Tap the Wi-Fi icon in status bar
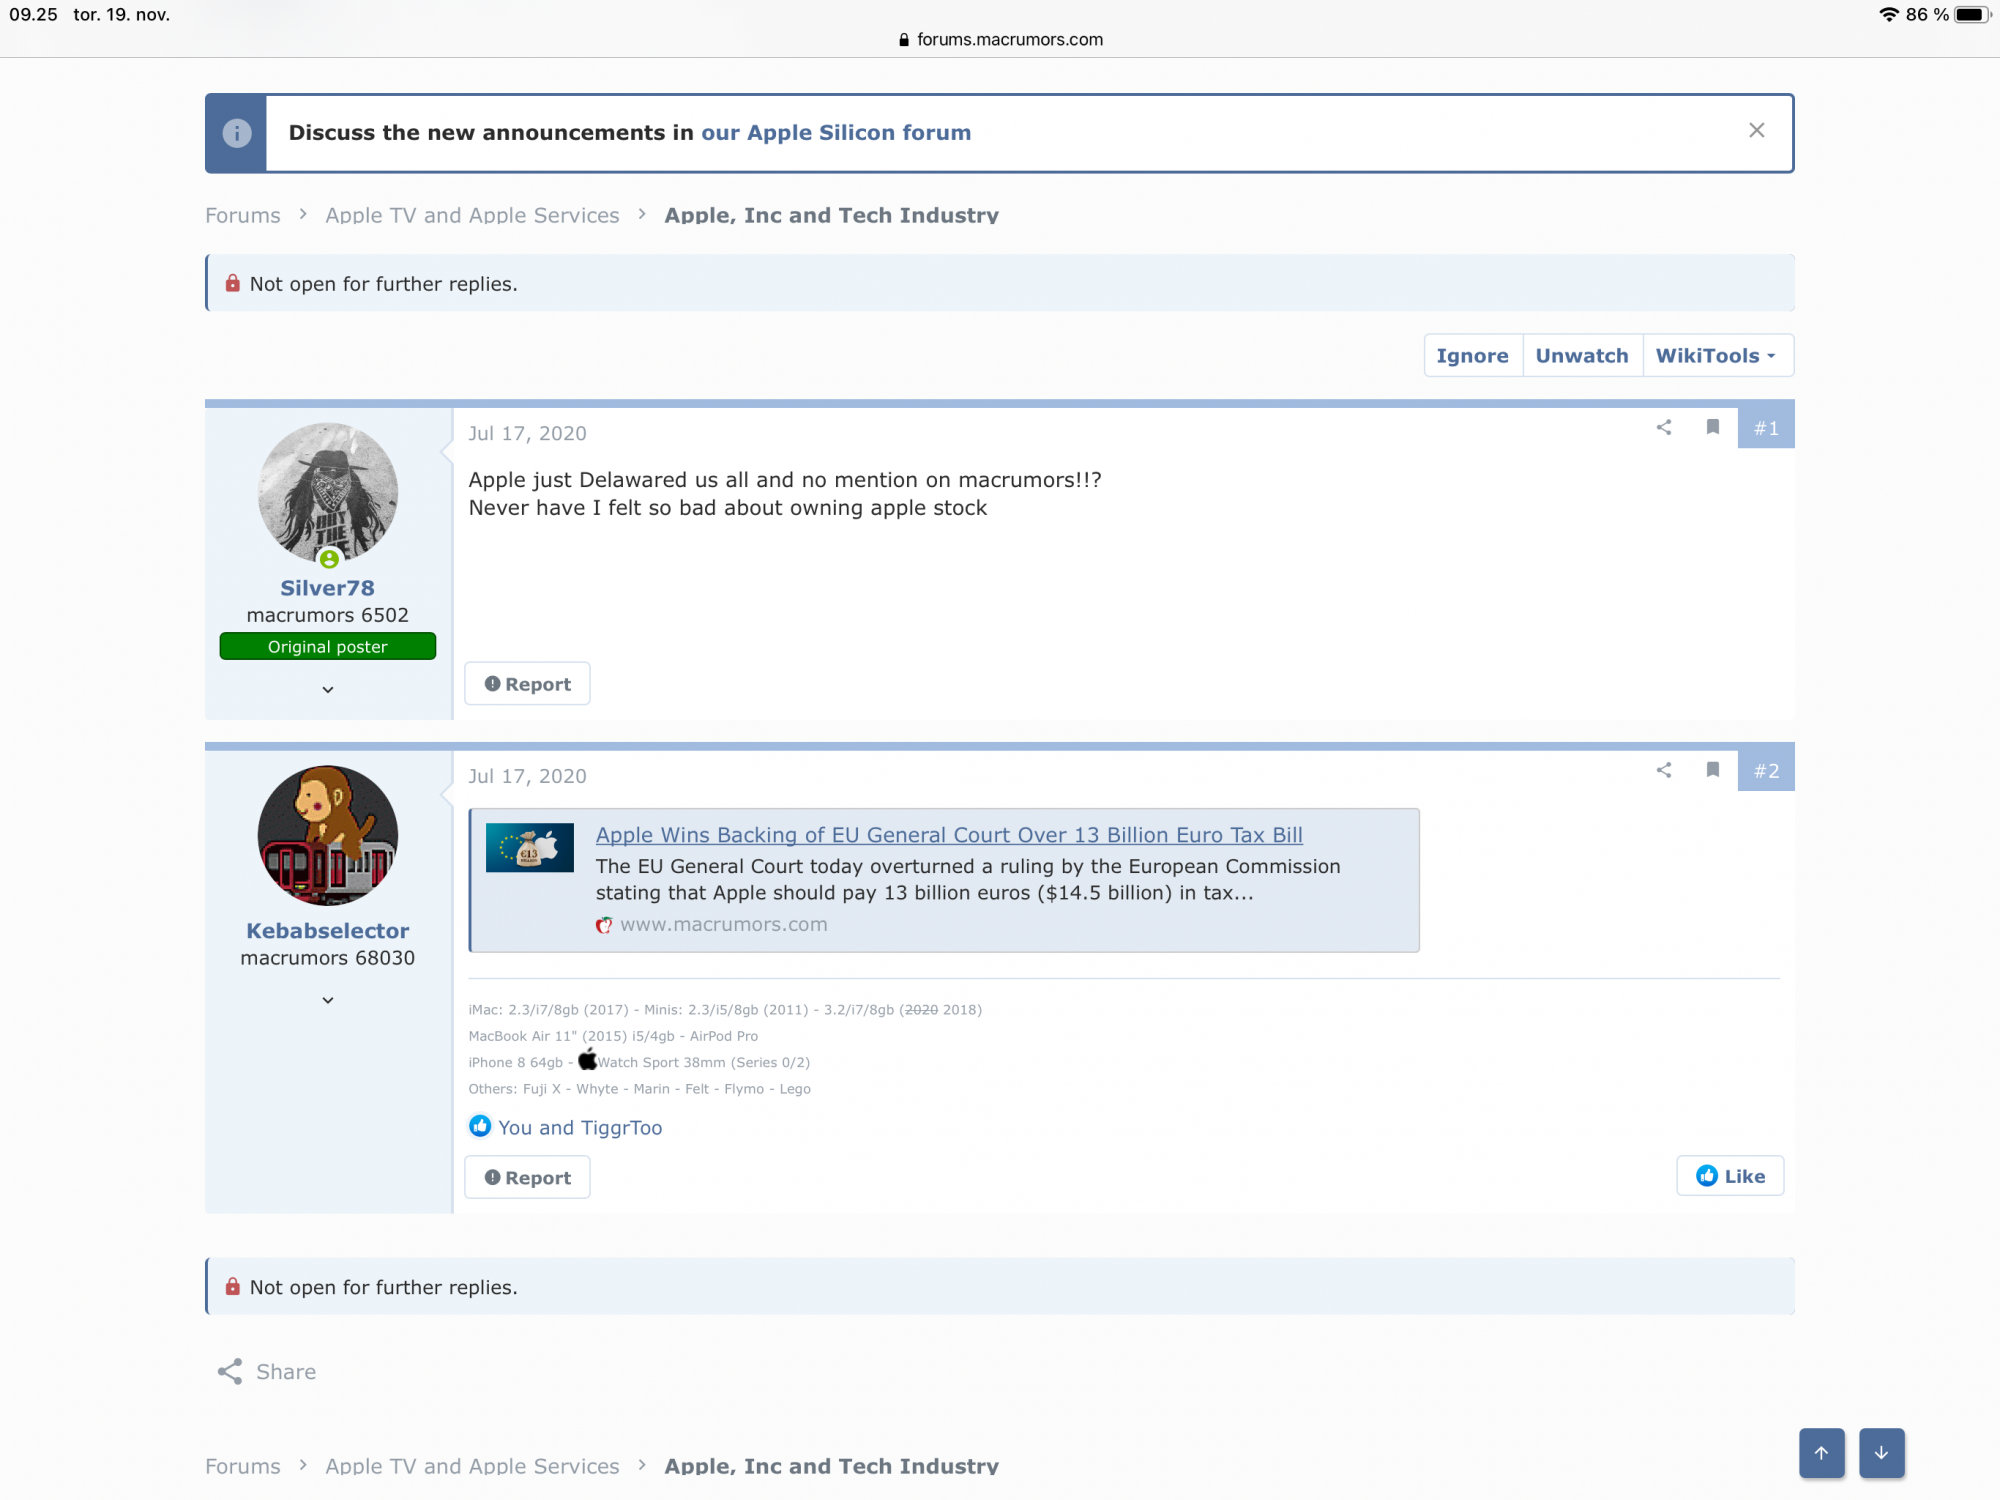 click(x=1889, y=15)
